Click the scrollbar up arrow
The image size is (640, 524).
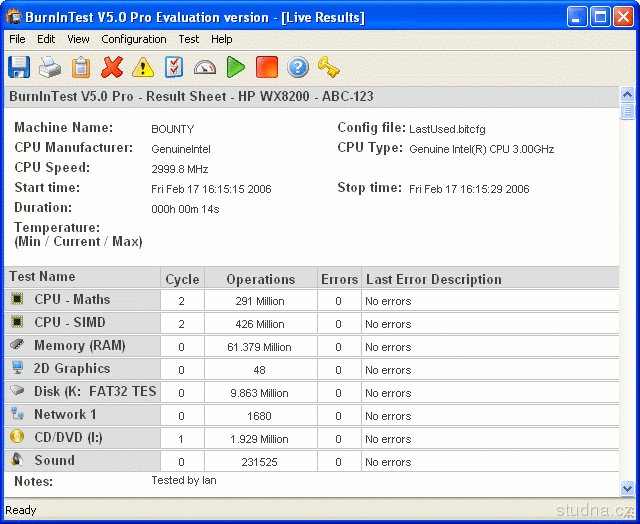[x=627, y=95]
